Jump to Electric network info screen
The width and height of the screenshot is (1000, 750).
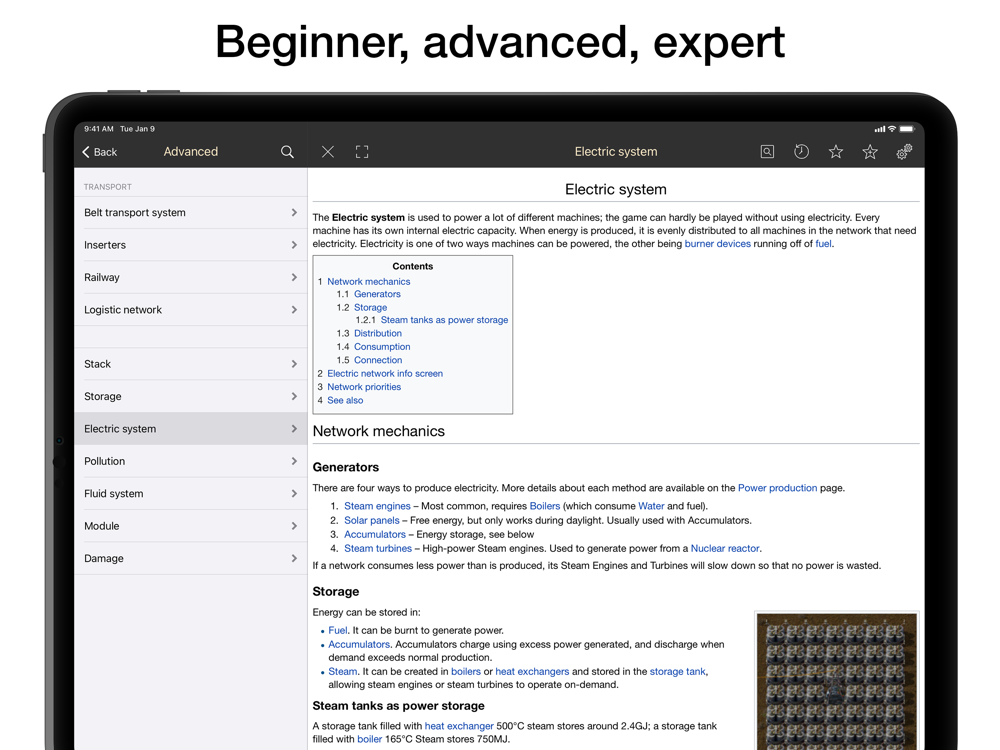(x=385, y=374)
